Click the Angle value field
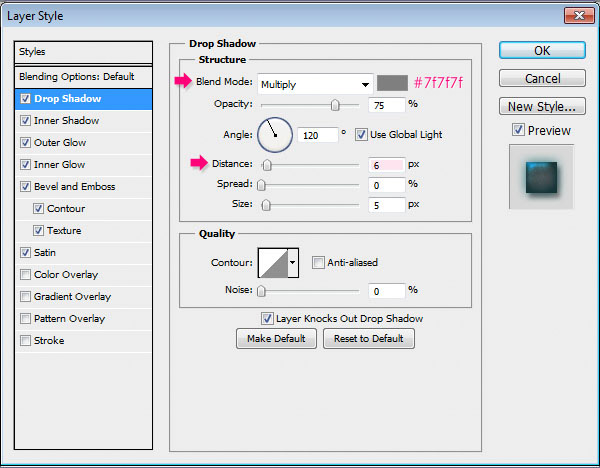The image size is (600, 468). click(318, 135)
